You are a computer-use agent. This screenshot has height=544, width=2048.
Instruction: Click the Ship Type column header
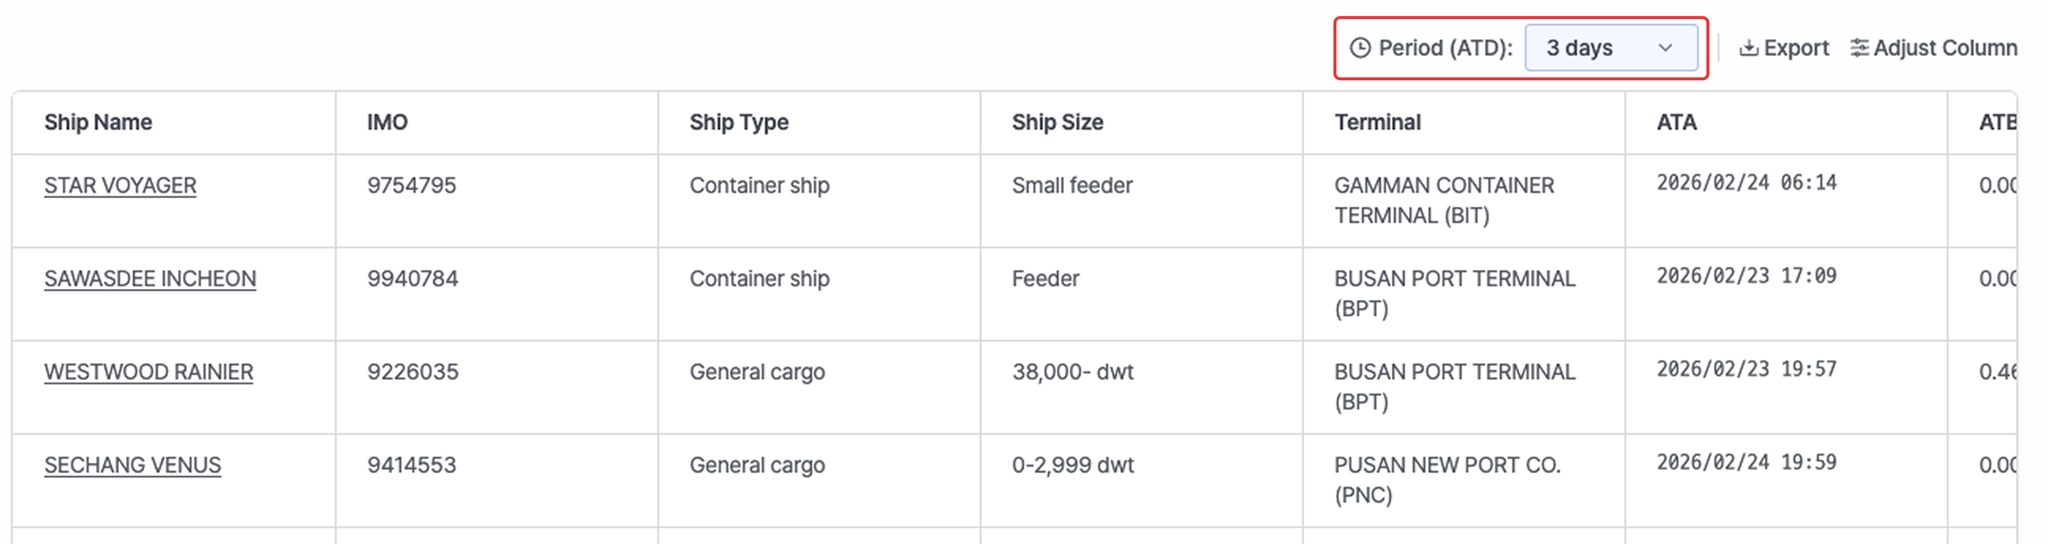pyautogui.click(x=739, y=122)
